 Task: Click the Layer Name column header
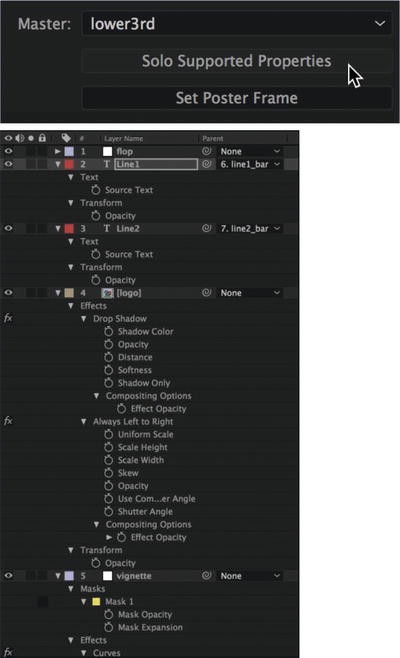tap(123, 138)
